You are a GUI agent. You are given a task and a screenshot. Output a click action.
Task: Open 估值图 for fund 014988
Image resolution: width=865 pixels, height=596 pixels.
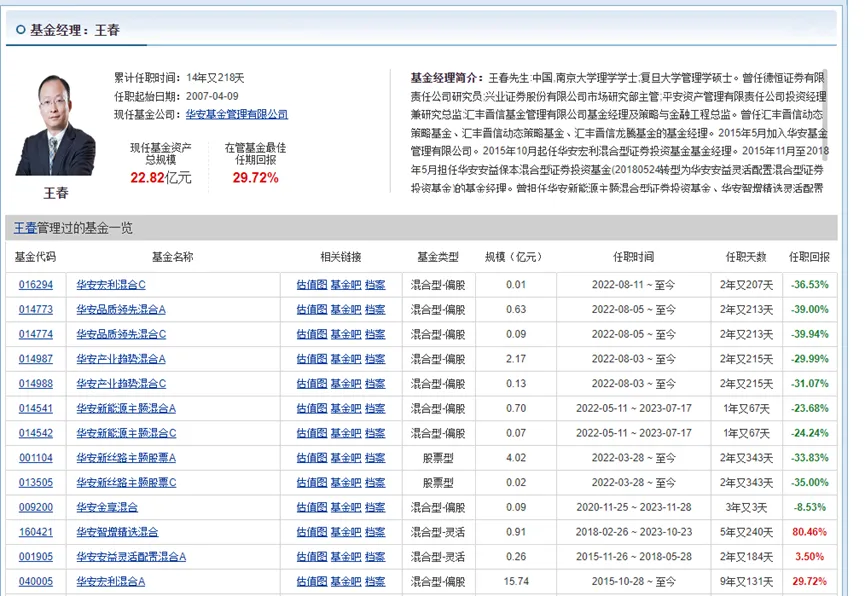coord(312,384)
